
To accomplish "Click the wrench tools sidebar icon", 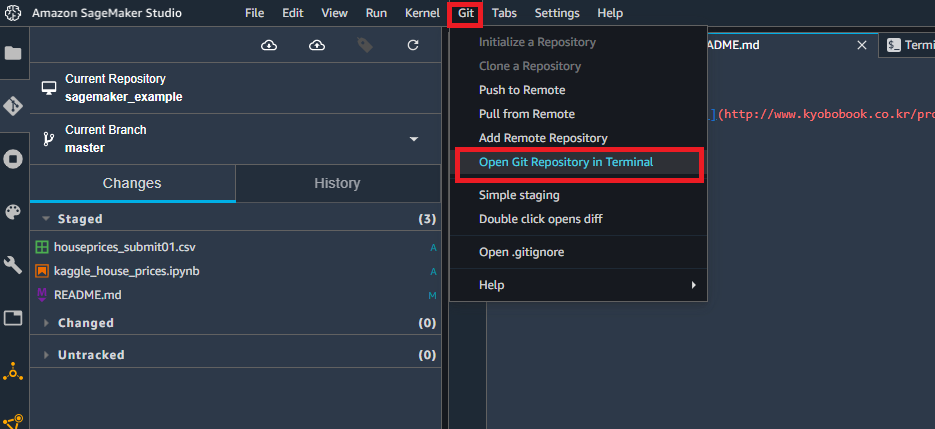I will click(13, 264).
